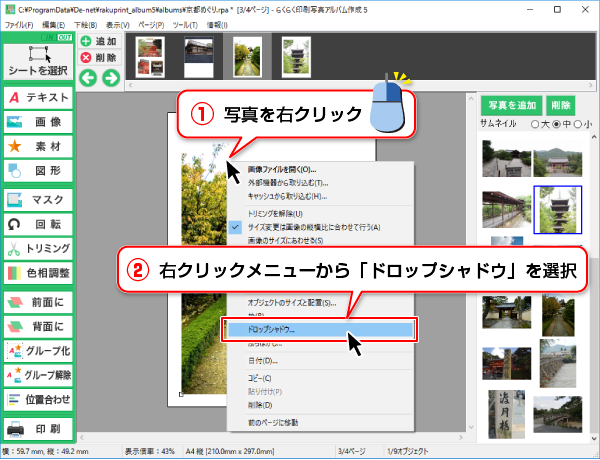Open the 画像 image tool

tap(37, 121)
